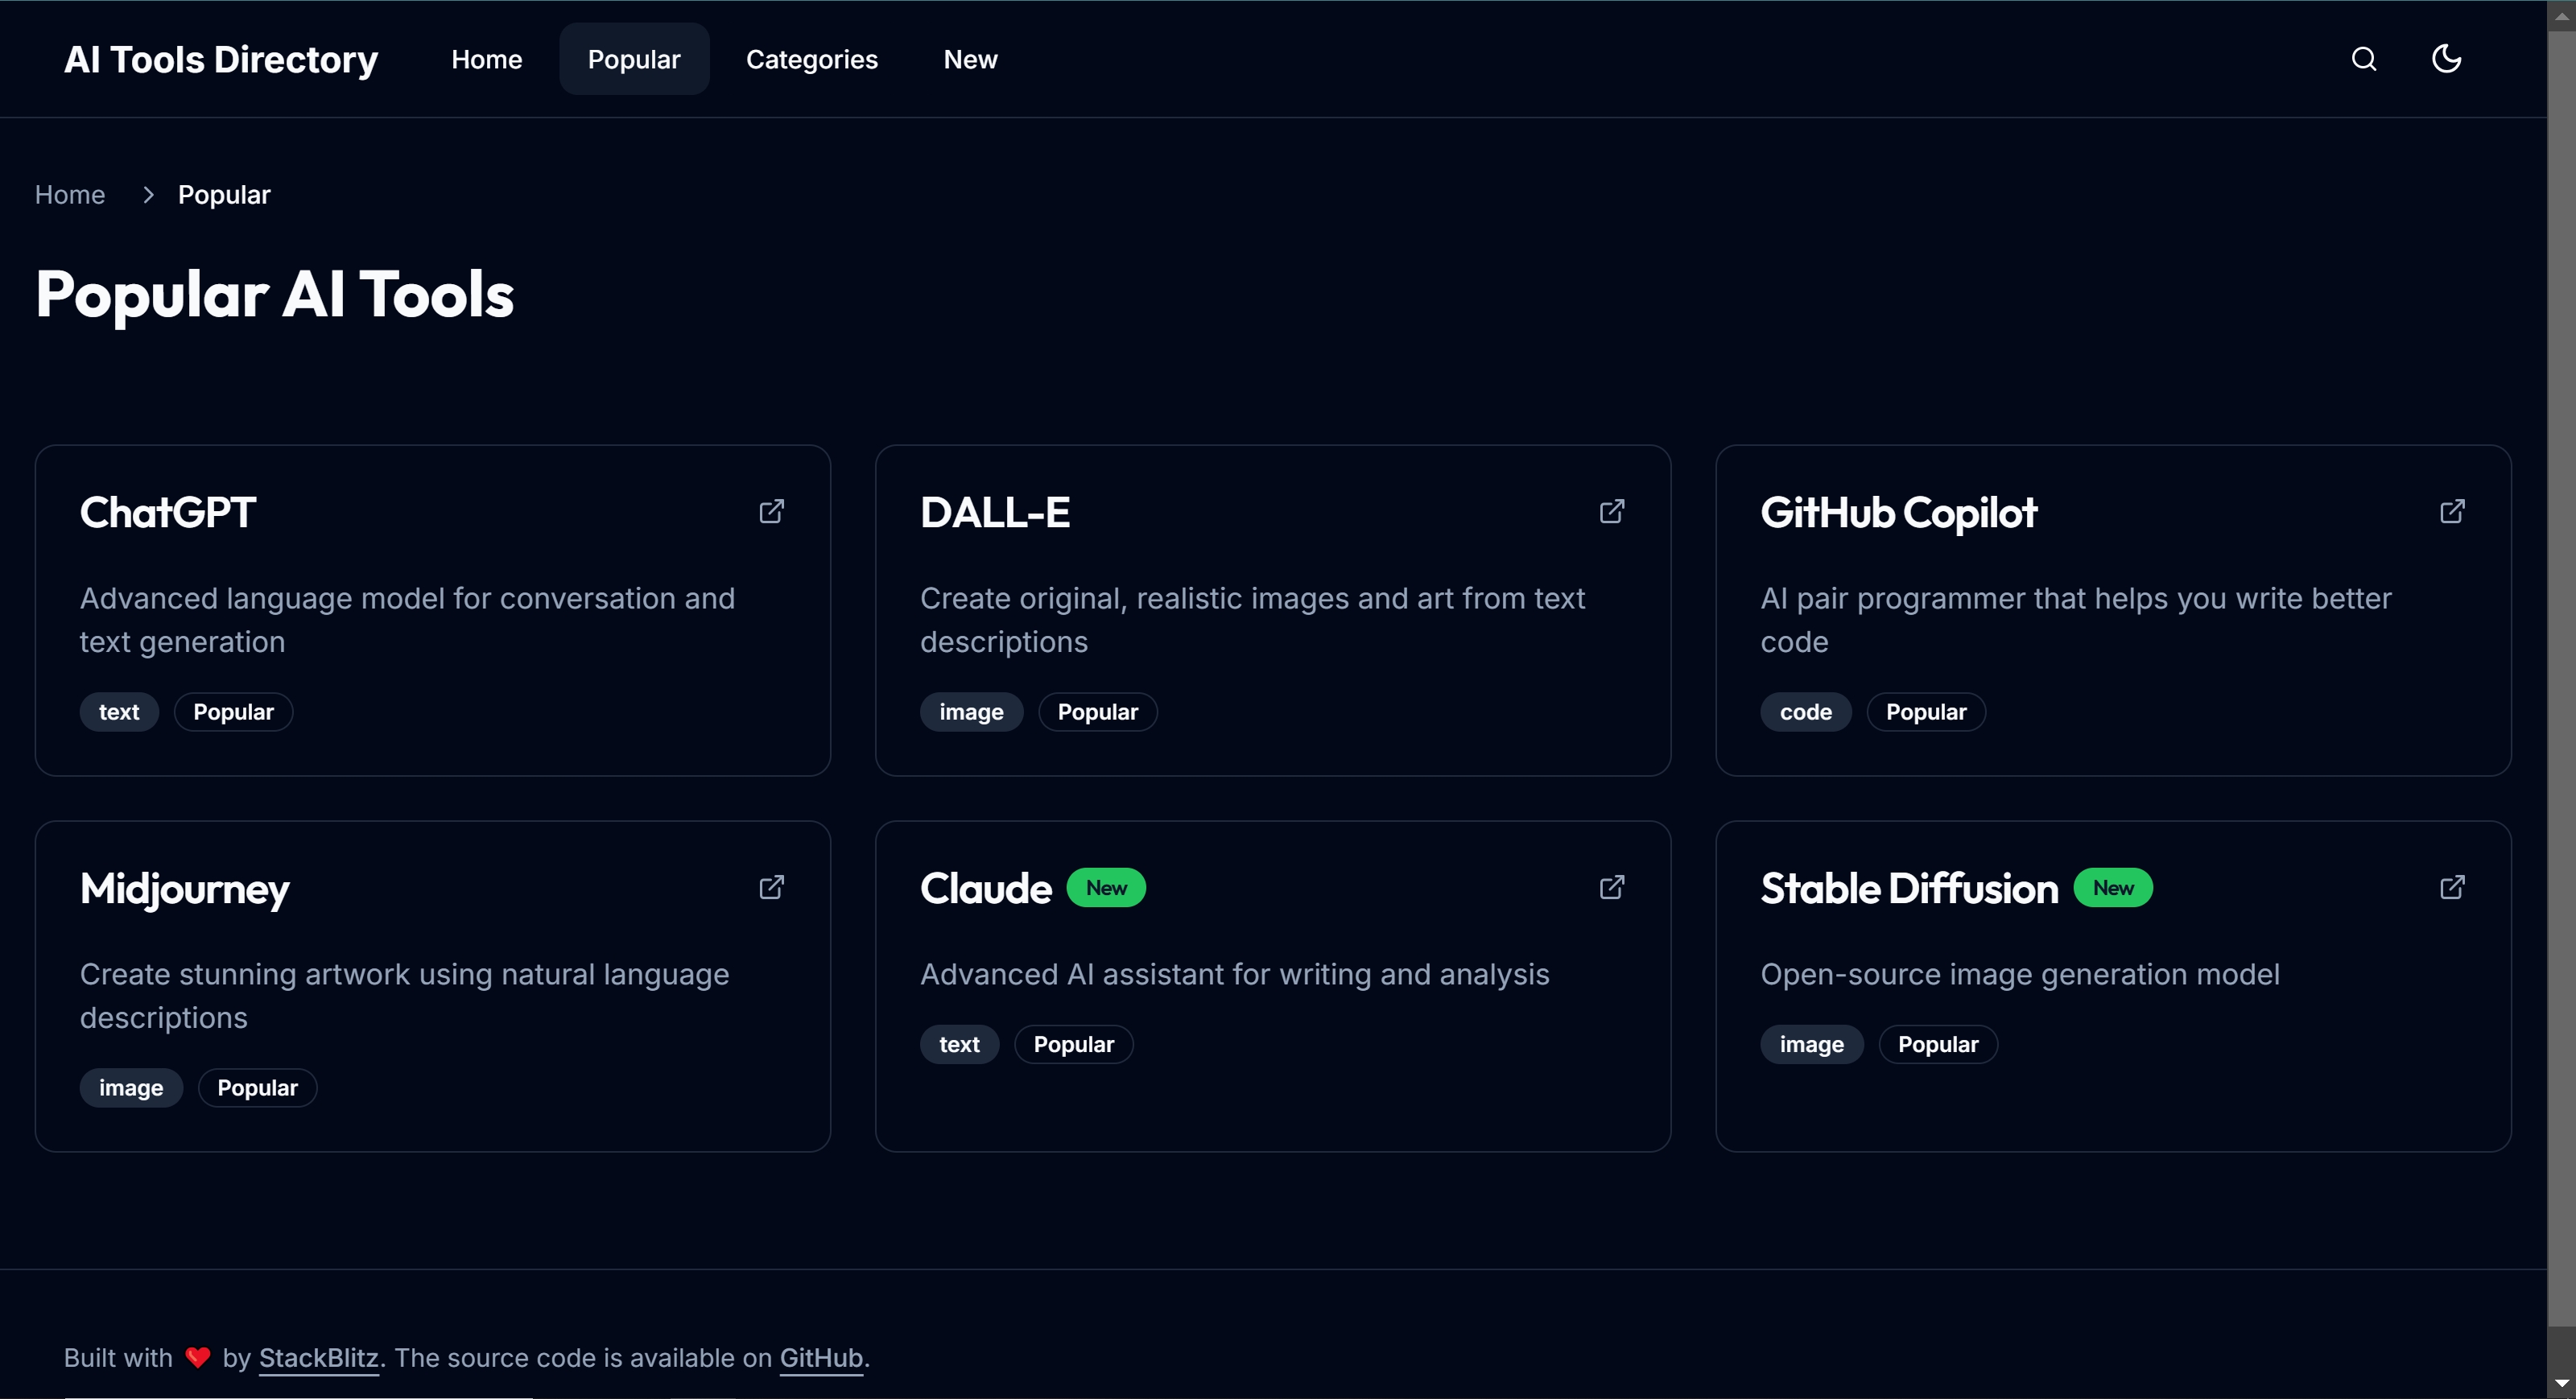Toggle dark mode using the moon icon
The height and width of the screenshot is (1399, 2576).
pyautogui.click(x=2446, y=59)
